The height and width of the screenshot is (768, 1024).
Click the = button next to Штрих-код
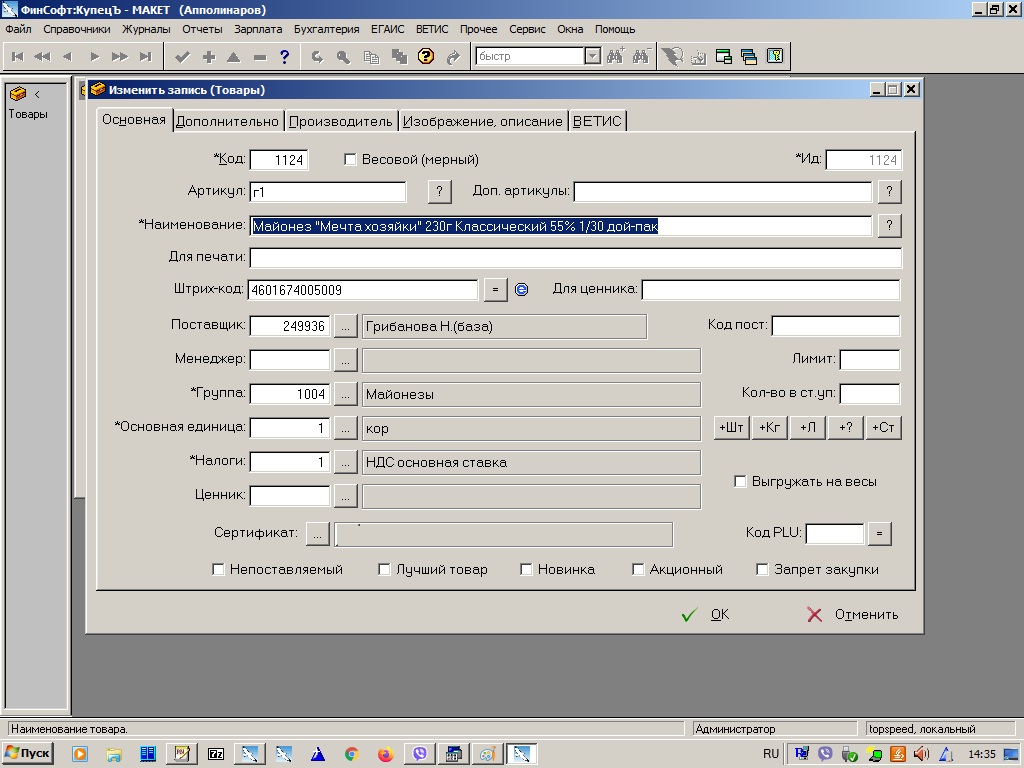(495, 289)
